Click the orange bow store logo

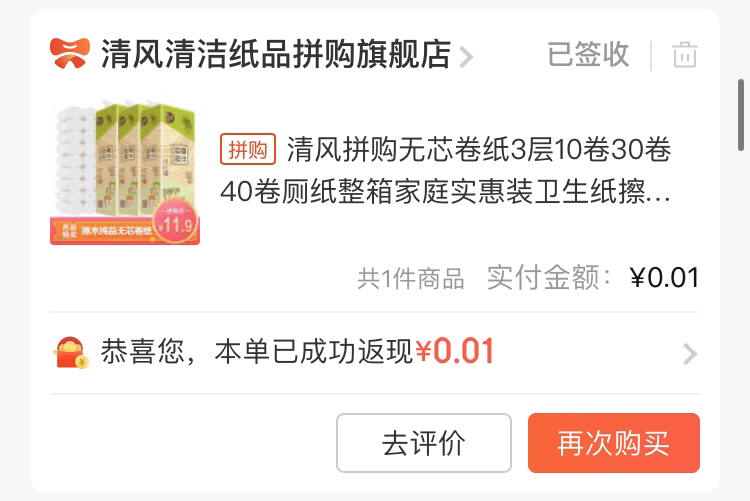click(x=70, y=53)
